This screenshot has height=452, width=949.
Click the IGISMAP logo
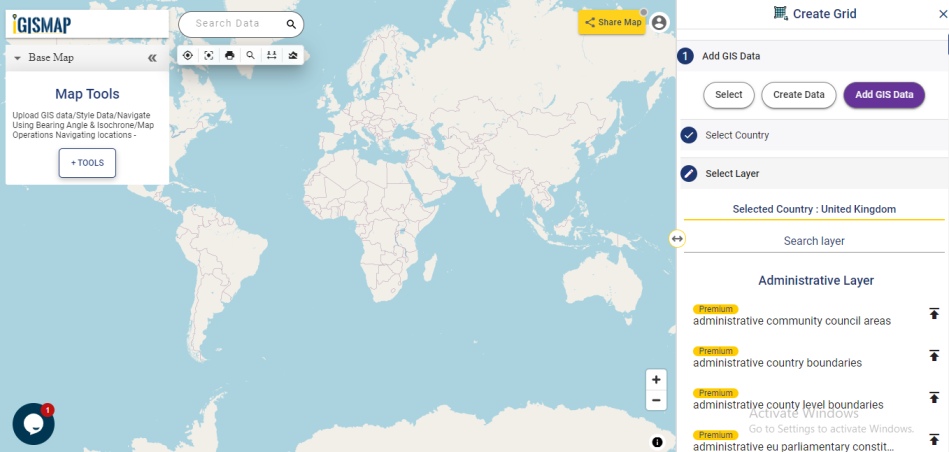point(42,24)
